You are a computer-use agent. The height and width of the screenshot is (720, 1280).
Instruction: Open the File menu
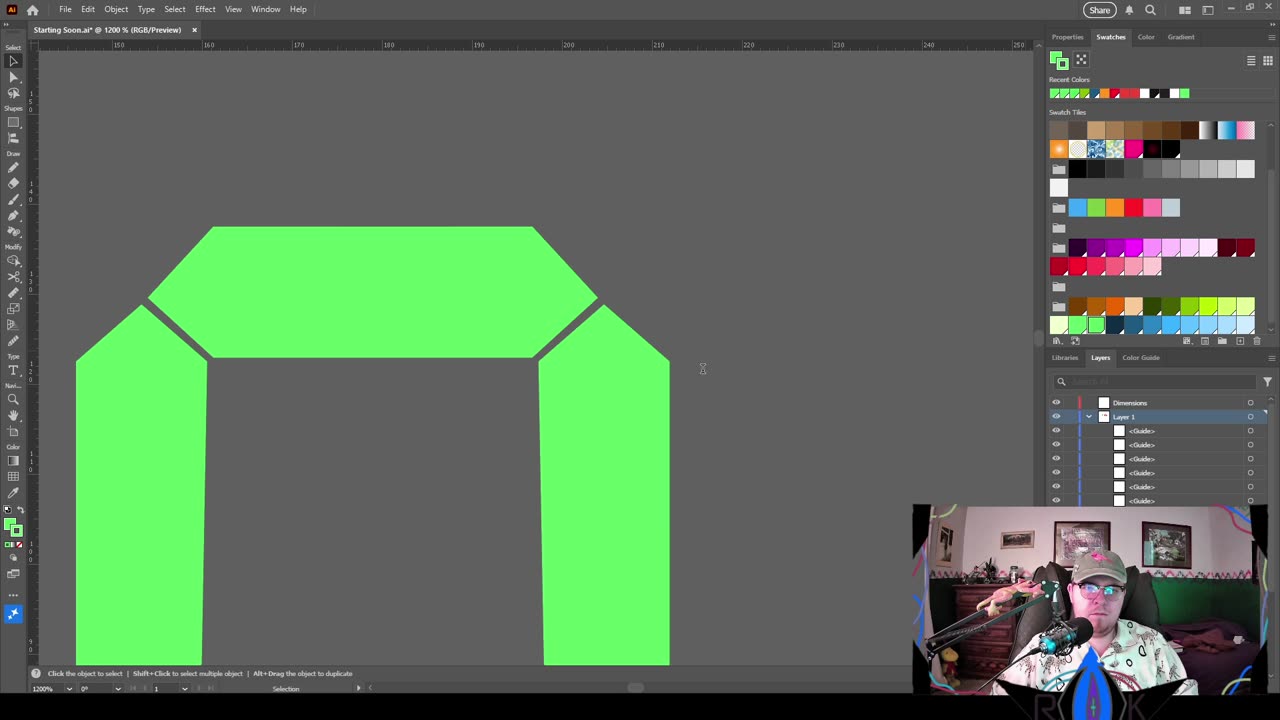[x=65, y=10]
